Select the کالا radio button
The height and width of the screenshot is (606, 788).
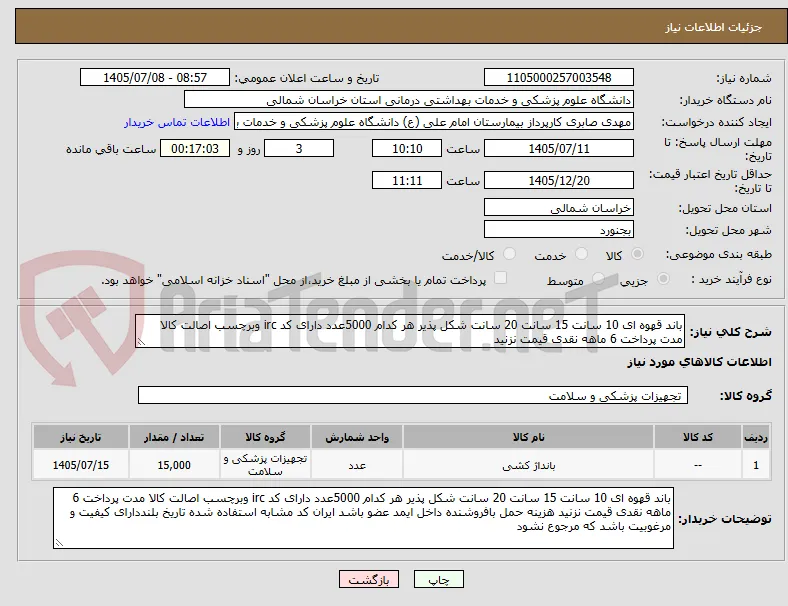pyautogui.click(x=637, y=254)
